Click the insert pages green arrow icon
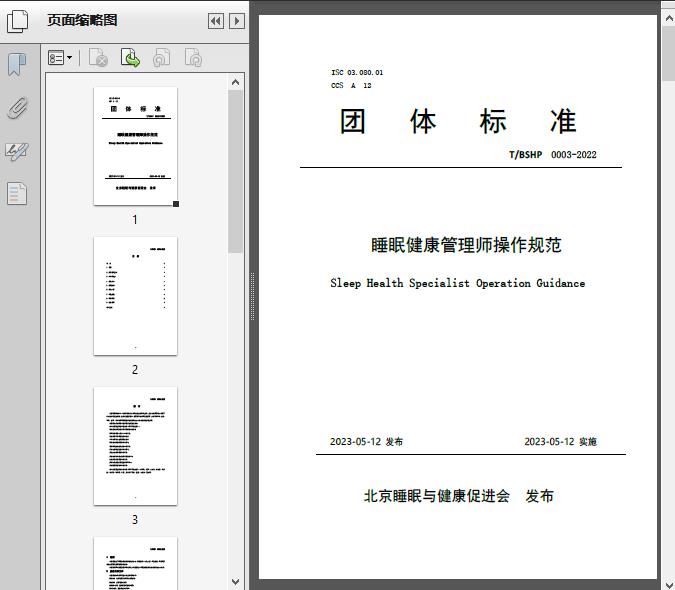675x590 pixels. tap(130, 58)
